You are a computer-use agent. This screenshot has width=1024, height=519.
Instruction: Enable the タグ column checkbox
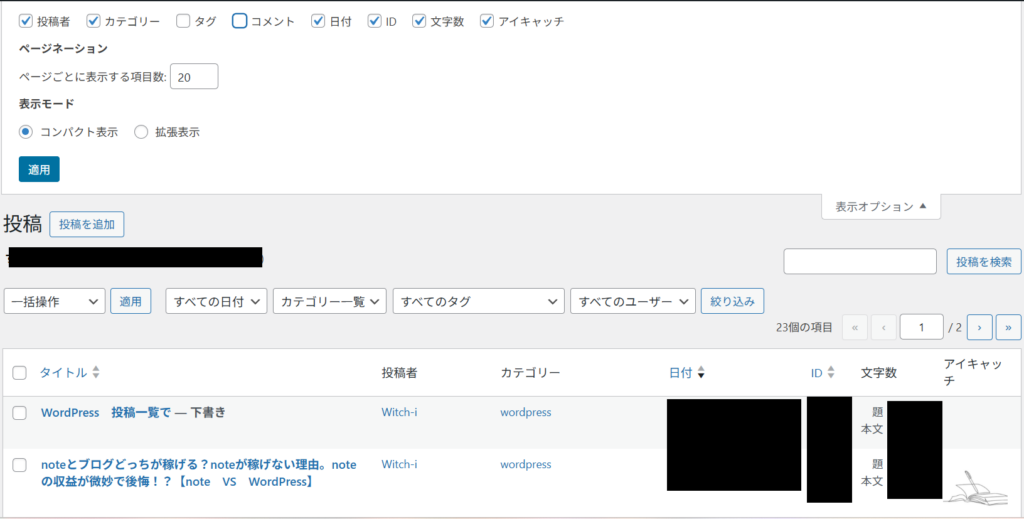pos(183,22)
